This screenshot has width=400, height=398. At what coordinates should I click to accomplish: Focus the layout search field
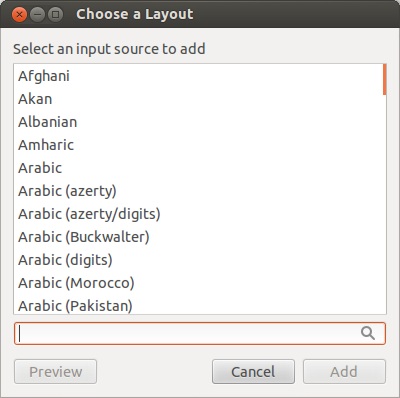coord(200,333)
